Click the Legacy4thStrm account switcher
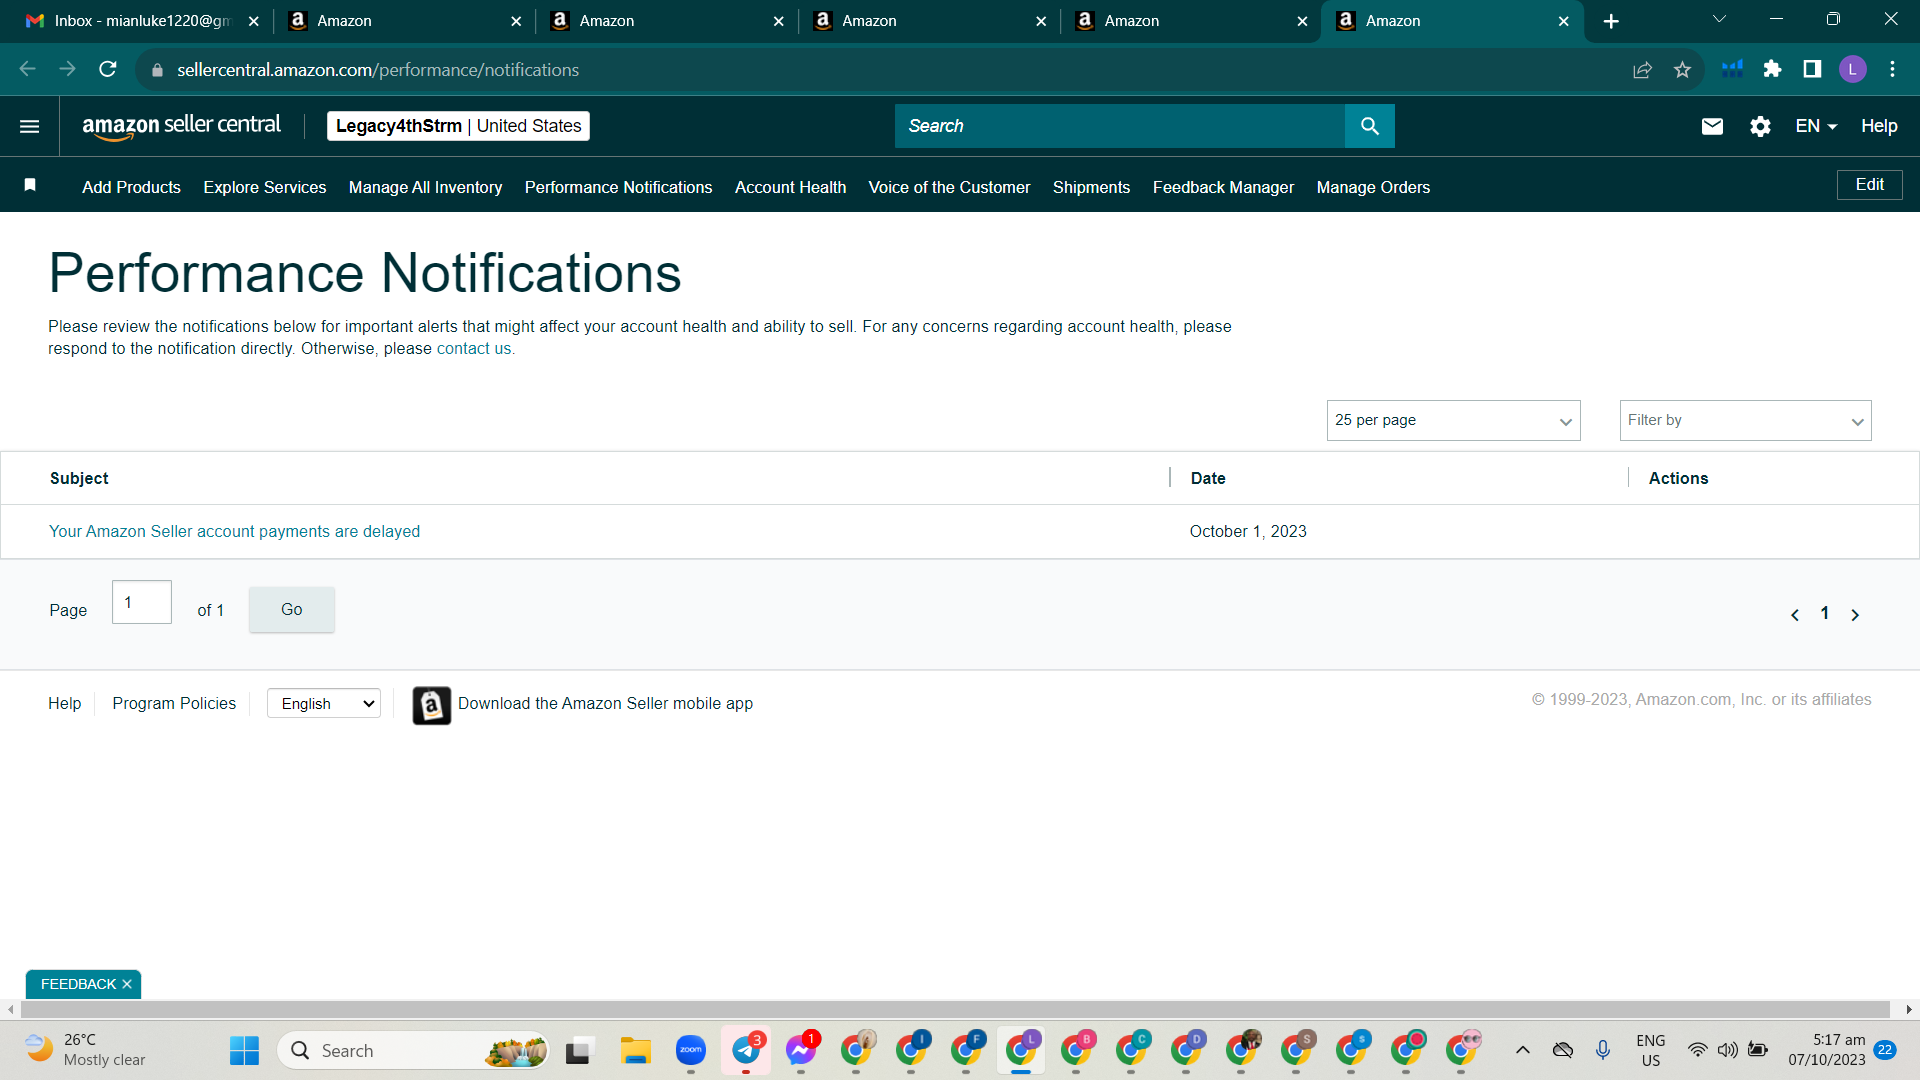 click(458, 126)
